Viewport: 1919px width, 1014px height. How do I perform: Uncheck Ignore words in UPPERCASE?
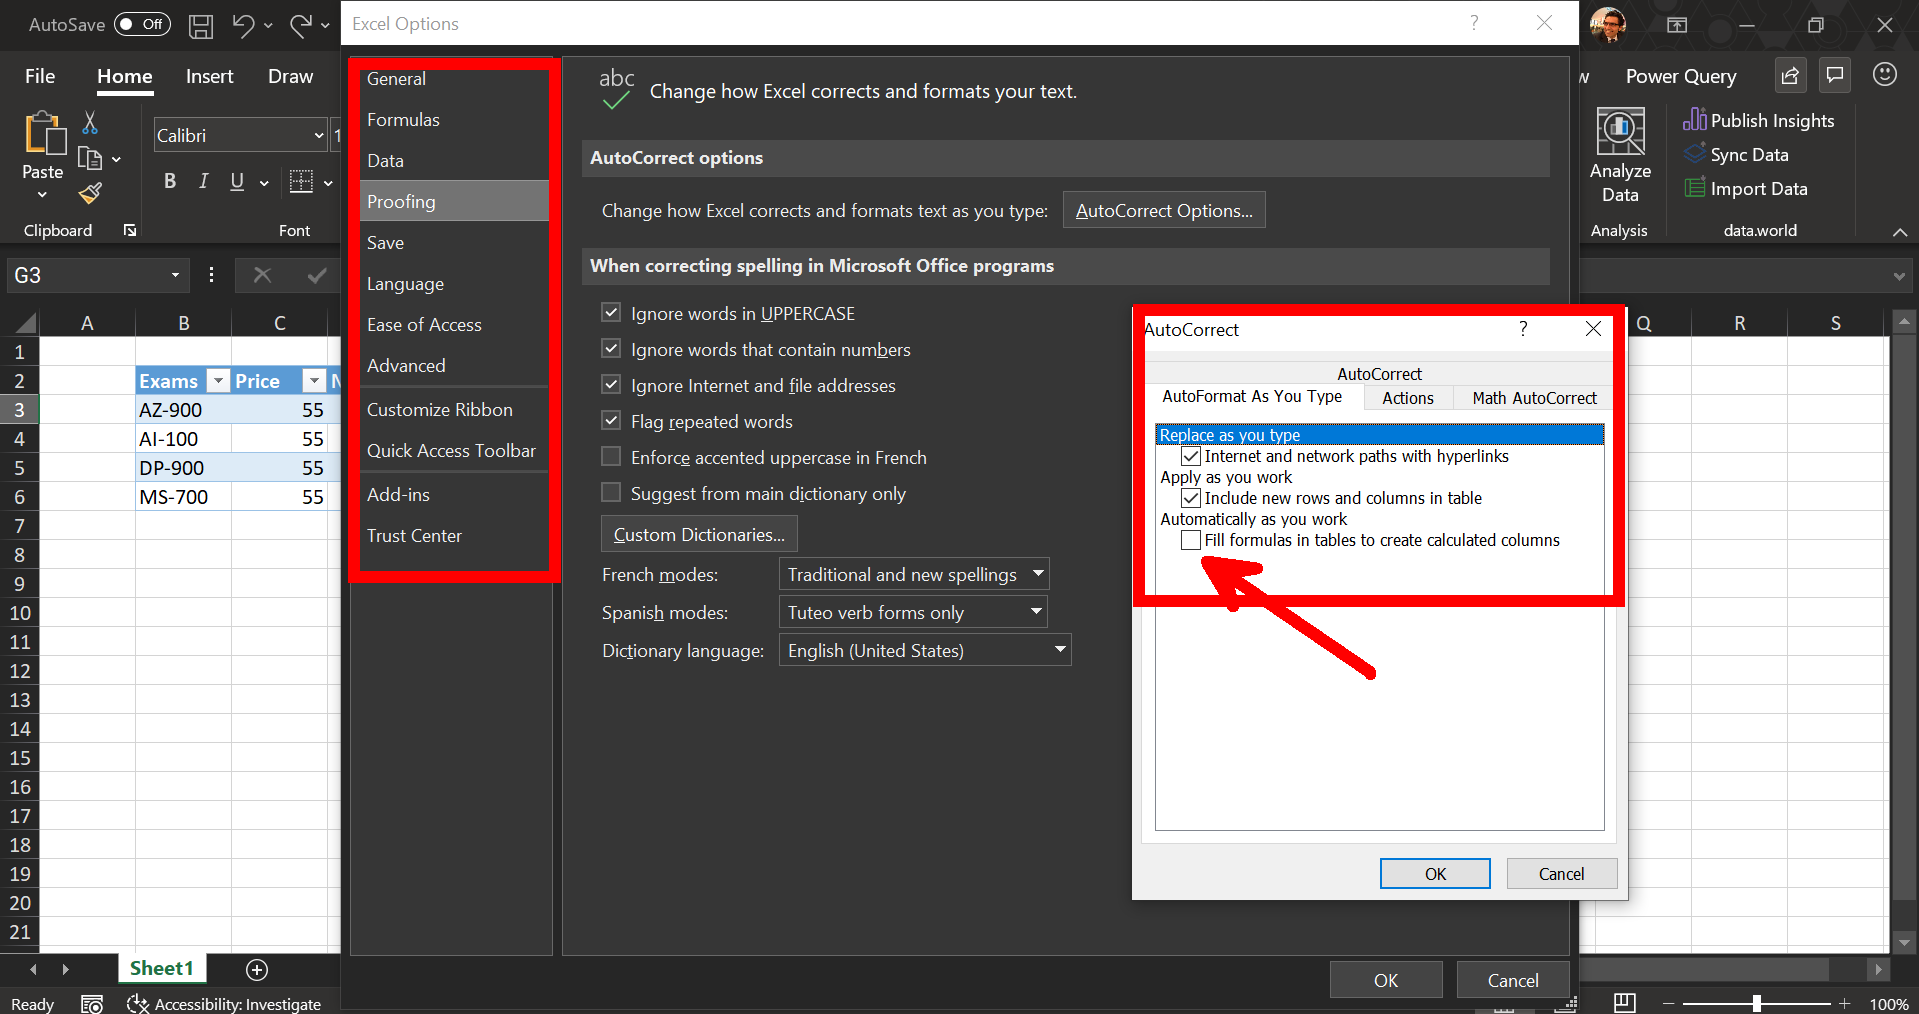pos(611,312)
